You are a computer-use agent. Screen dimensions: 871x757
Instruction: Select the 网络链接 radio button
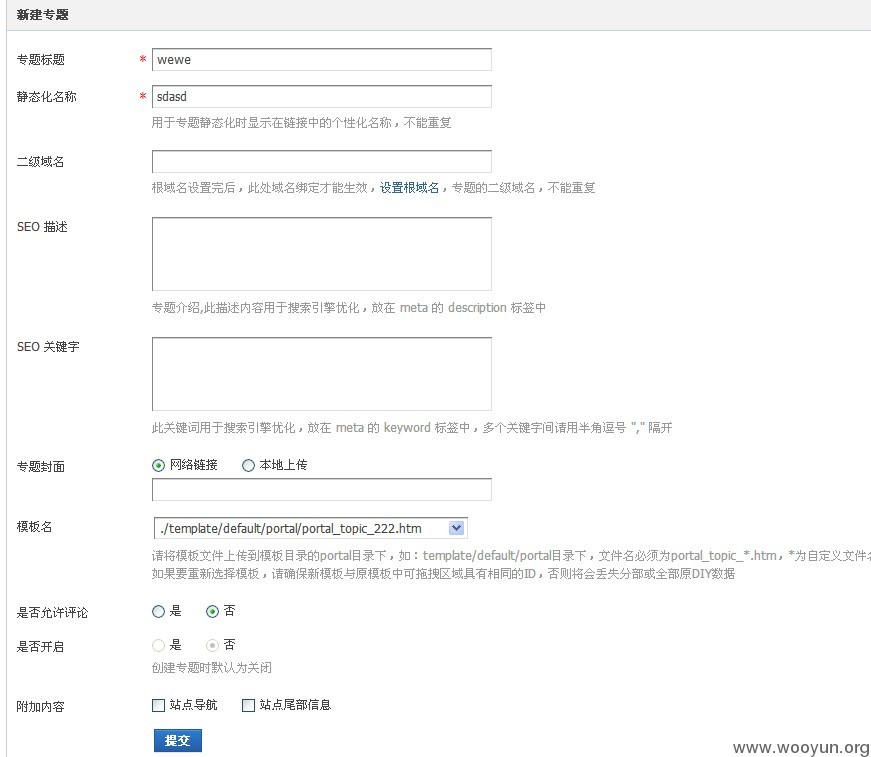tap(158, 465)
